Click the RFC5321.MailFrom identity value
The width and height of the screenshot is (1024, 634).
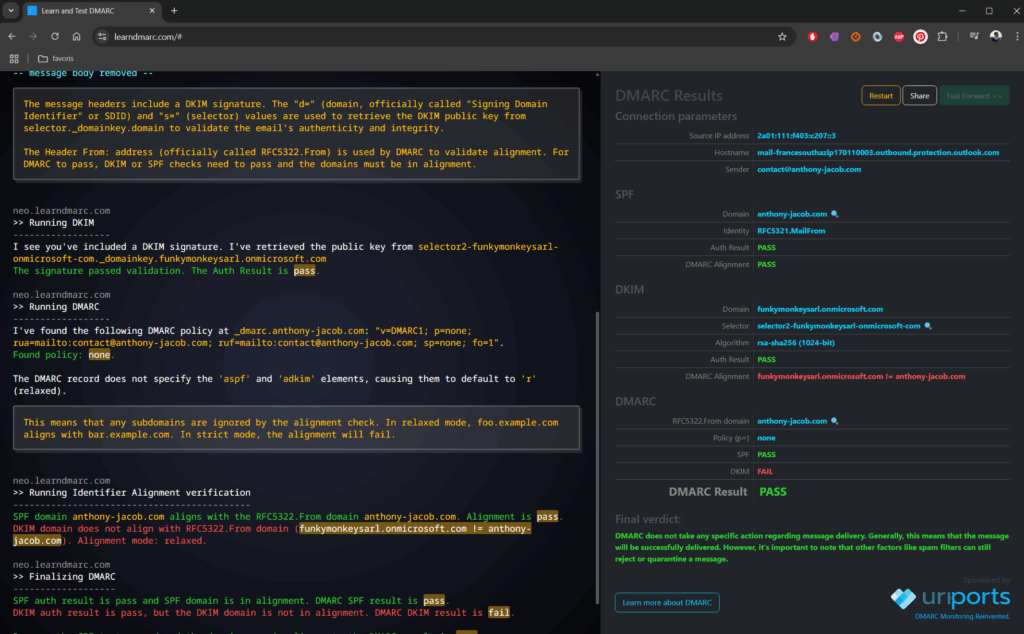coord(791,231)
